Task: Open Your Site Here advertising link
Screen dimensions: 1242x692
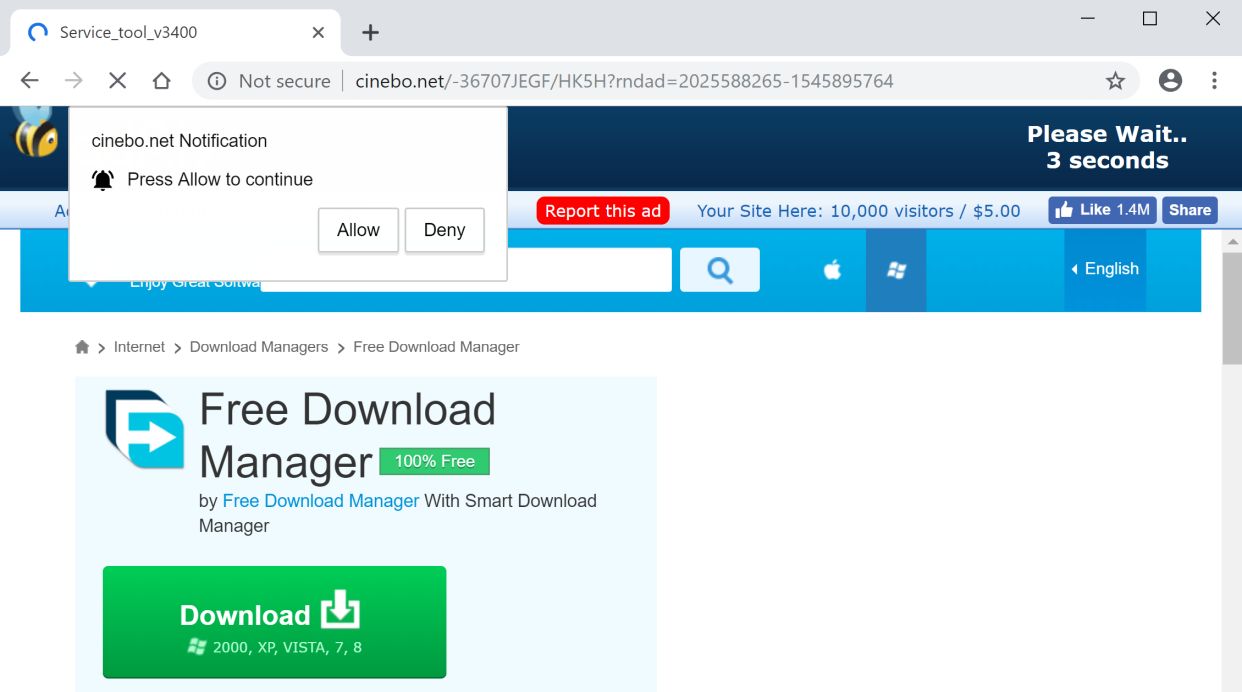Action: [858, 211]
